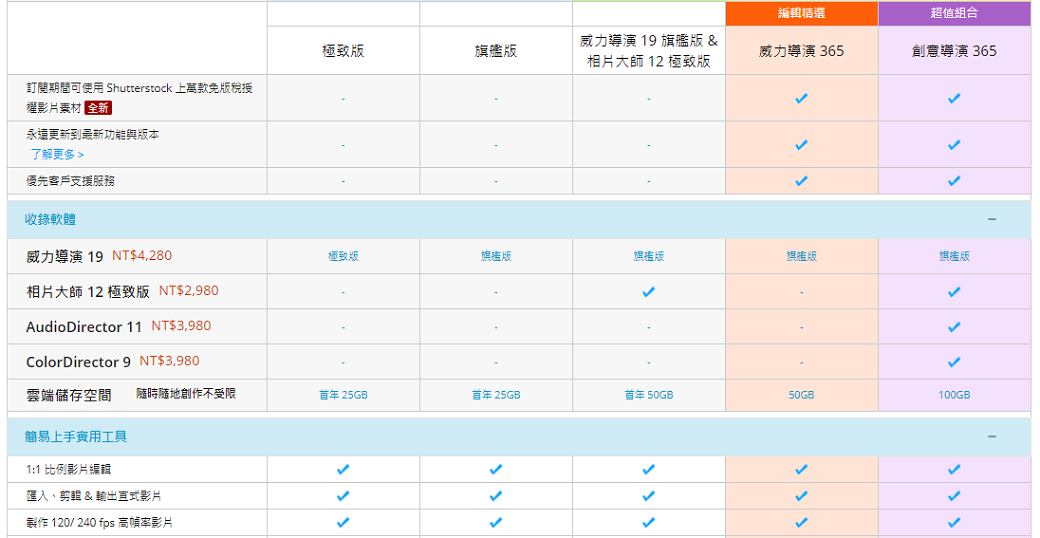Click the 優先客戶支援服務 row label
The height and width of the screenshot is (538, 1040).
pyautogui.click(x=70, y=181)
